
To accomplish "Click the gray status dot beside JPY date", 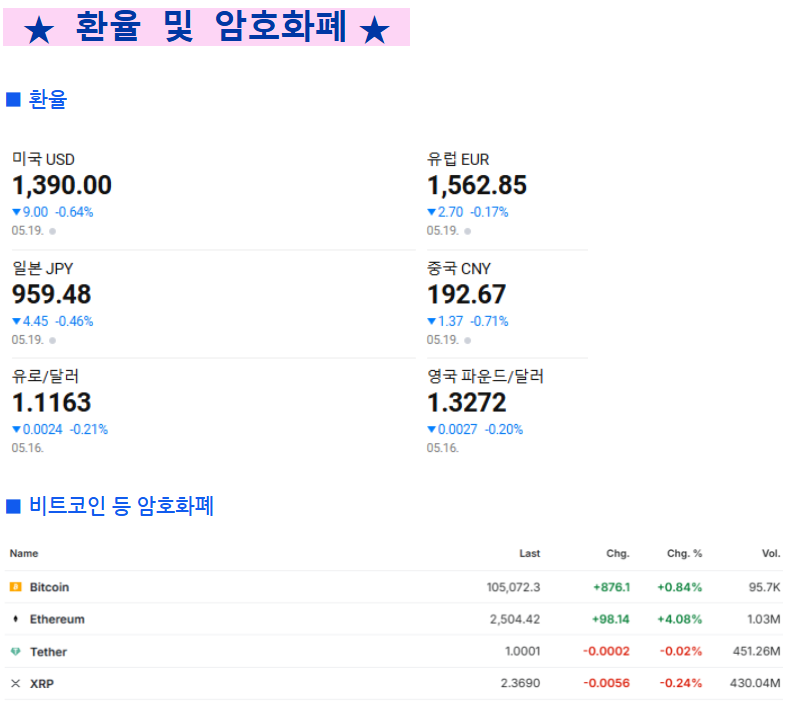I will pyautogui.click(x=53, y=340).
